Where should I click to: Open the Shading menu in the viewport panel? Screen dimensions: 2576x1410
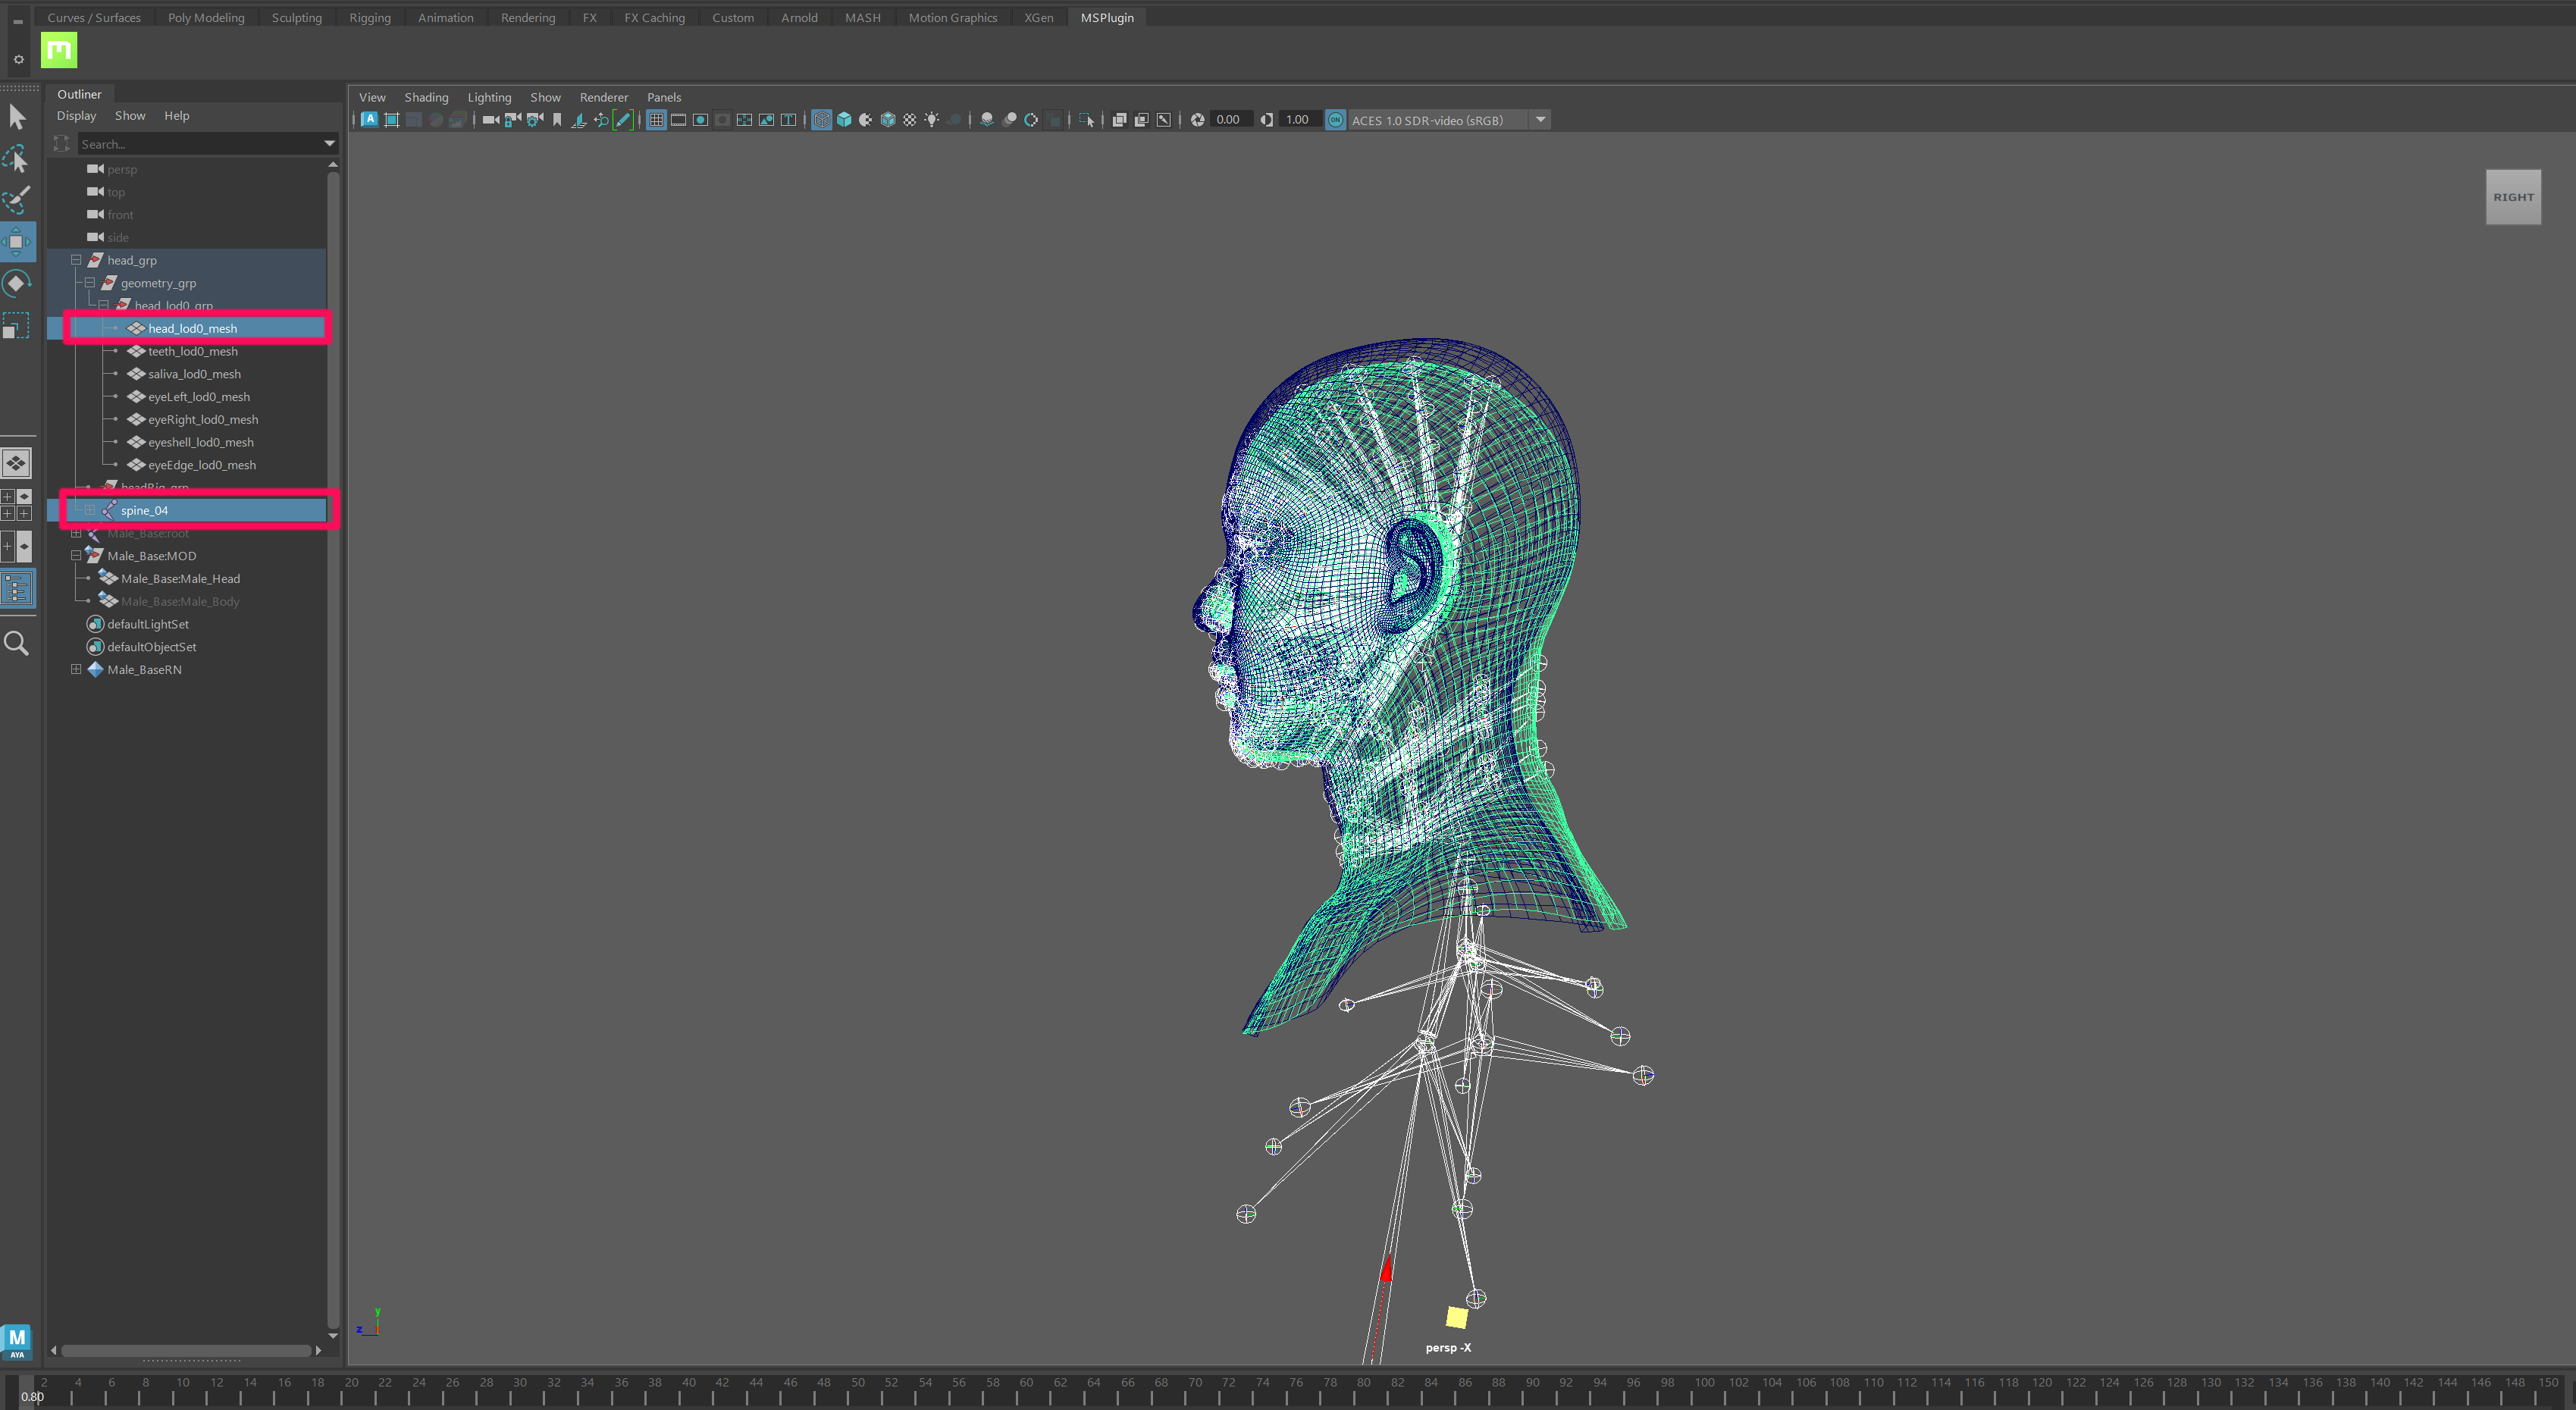tap(426, 97)
